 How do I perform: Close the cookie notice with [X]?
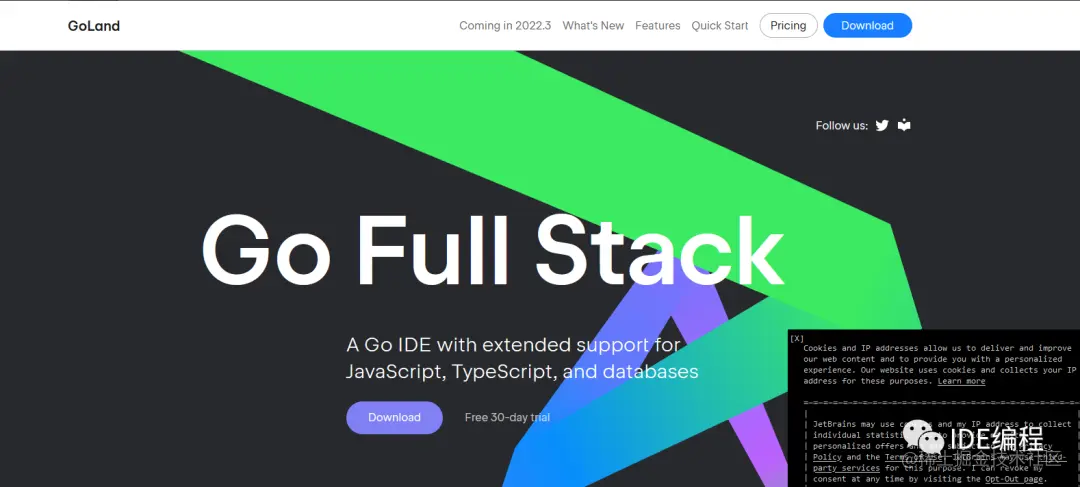click(x=797, y=338)
